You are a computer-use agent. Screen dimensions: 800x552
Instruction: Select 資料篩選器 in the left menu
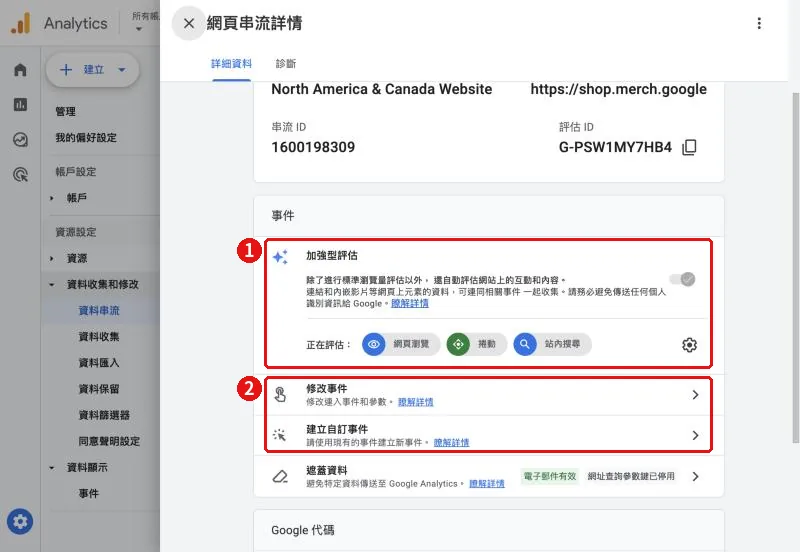[x=104, y=415]
